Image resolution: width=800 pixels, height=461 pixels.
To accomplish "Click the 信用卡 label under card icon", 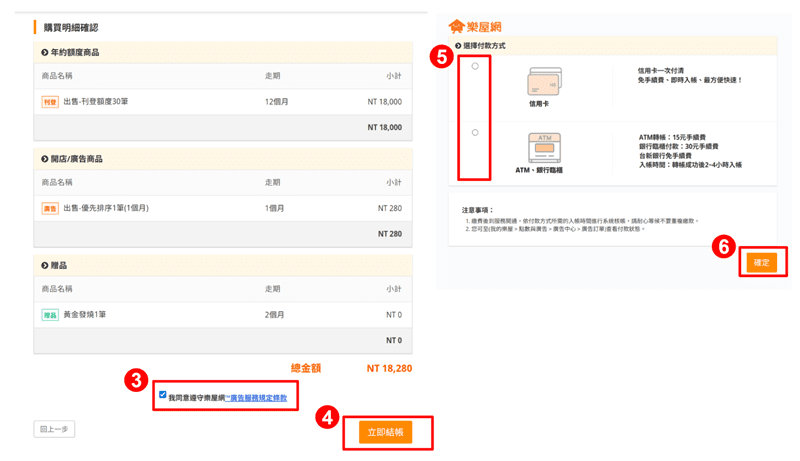I will click(539, 104).
